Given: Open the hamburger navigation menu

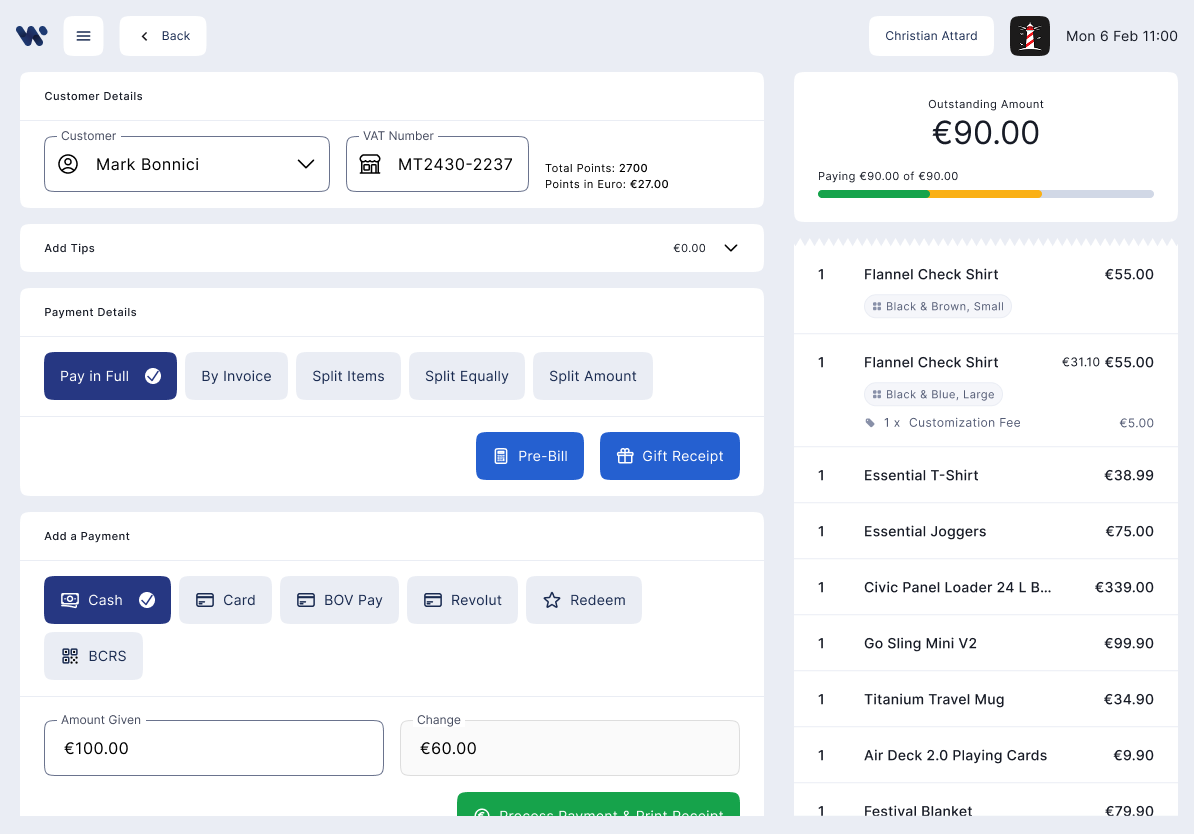Looking at the screenshot, I should (83, 35).
